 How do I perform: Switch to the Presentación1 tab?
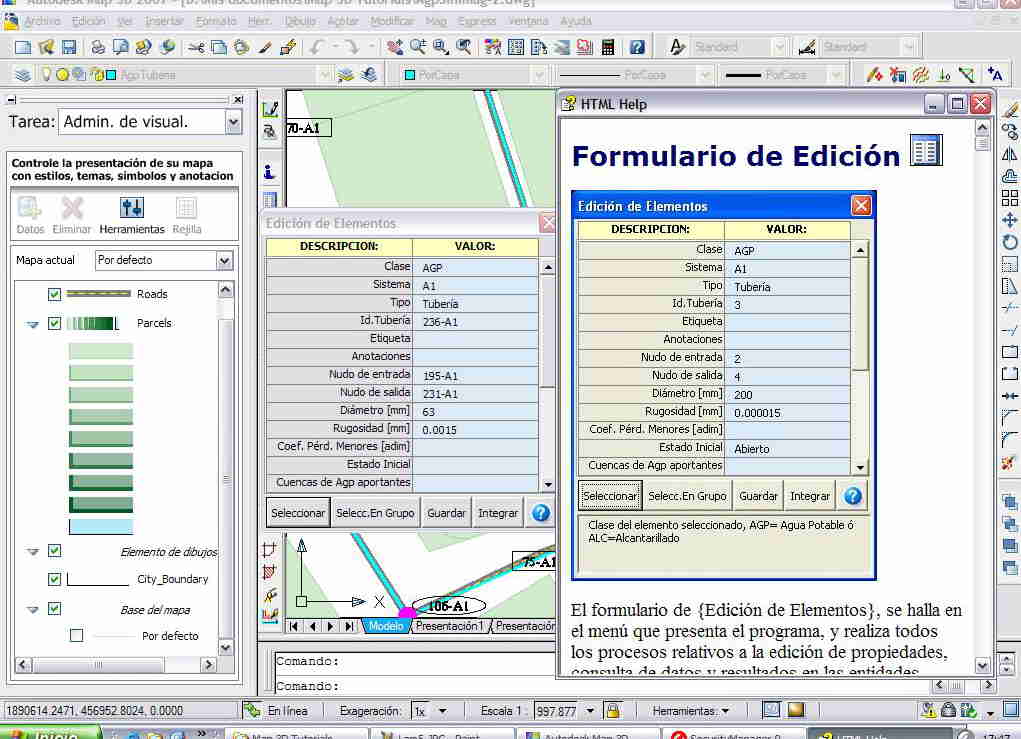449,626
